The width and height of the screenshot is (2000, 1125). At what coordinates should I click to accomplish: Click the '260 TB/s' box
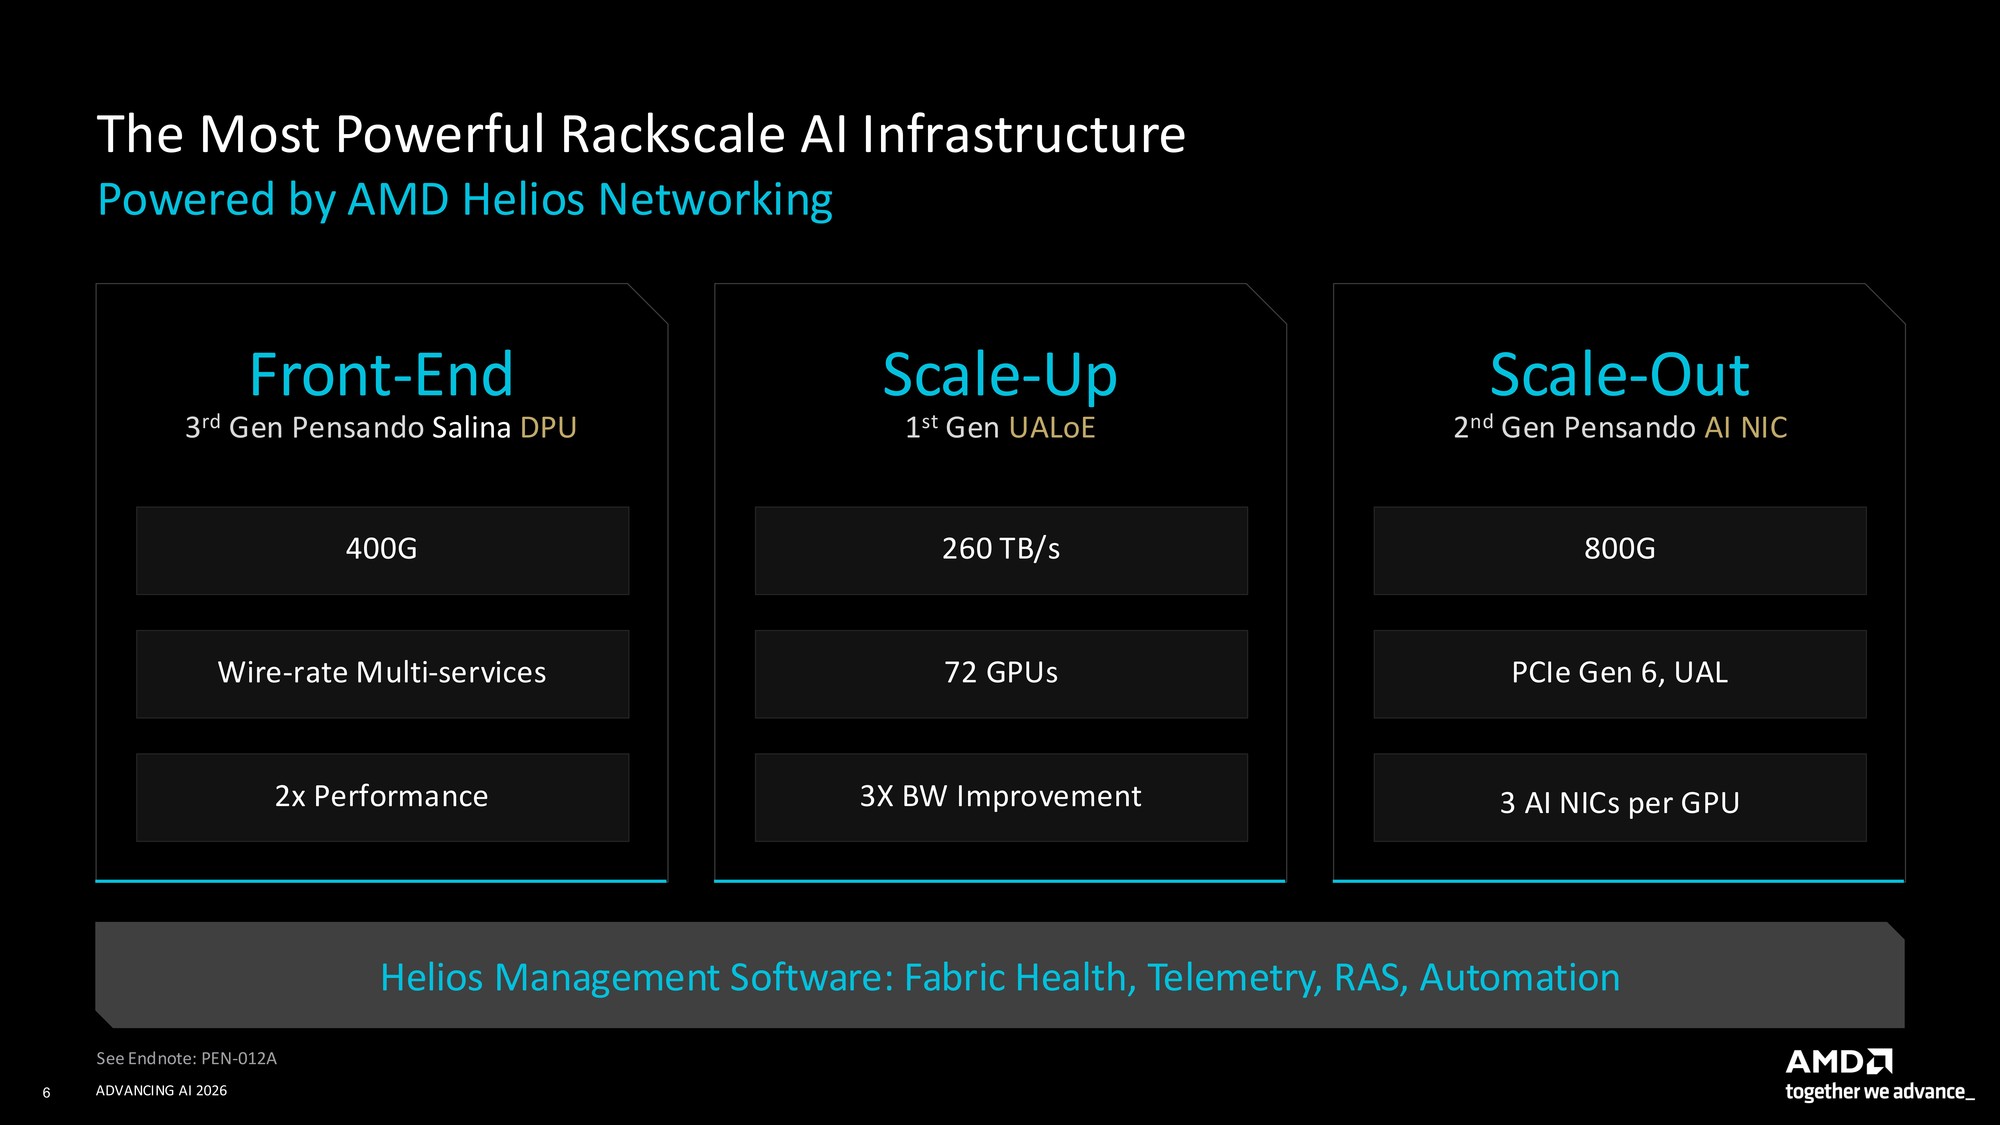(x=1001, y=550)
